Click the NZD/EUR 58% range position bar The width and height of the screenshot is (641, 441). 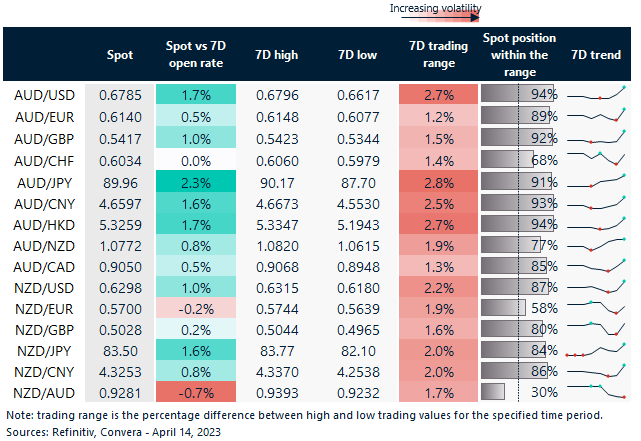coord(503,307)
